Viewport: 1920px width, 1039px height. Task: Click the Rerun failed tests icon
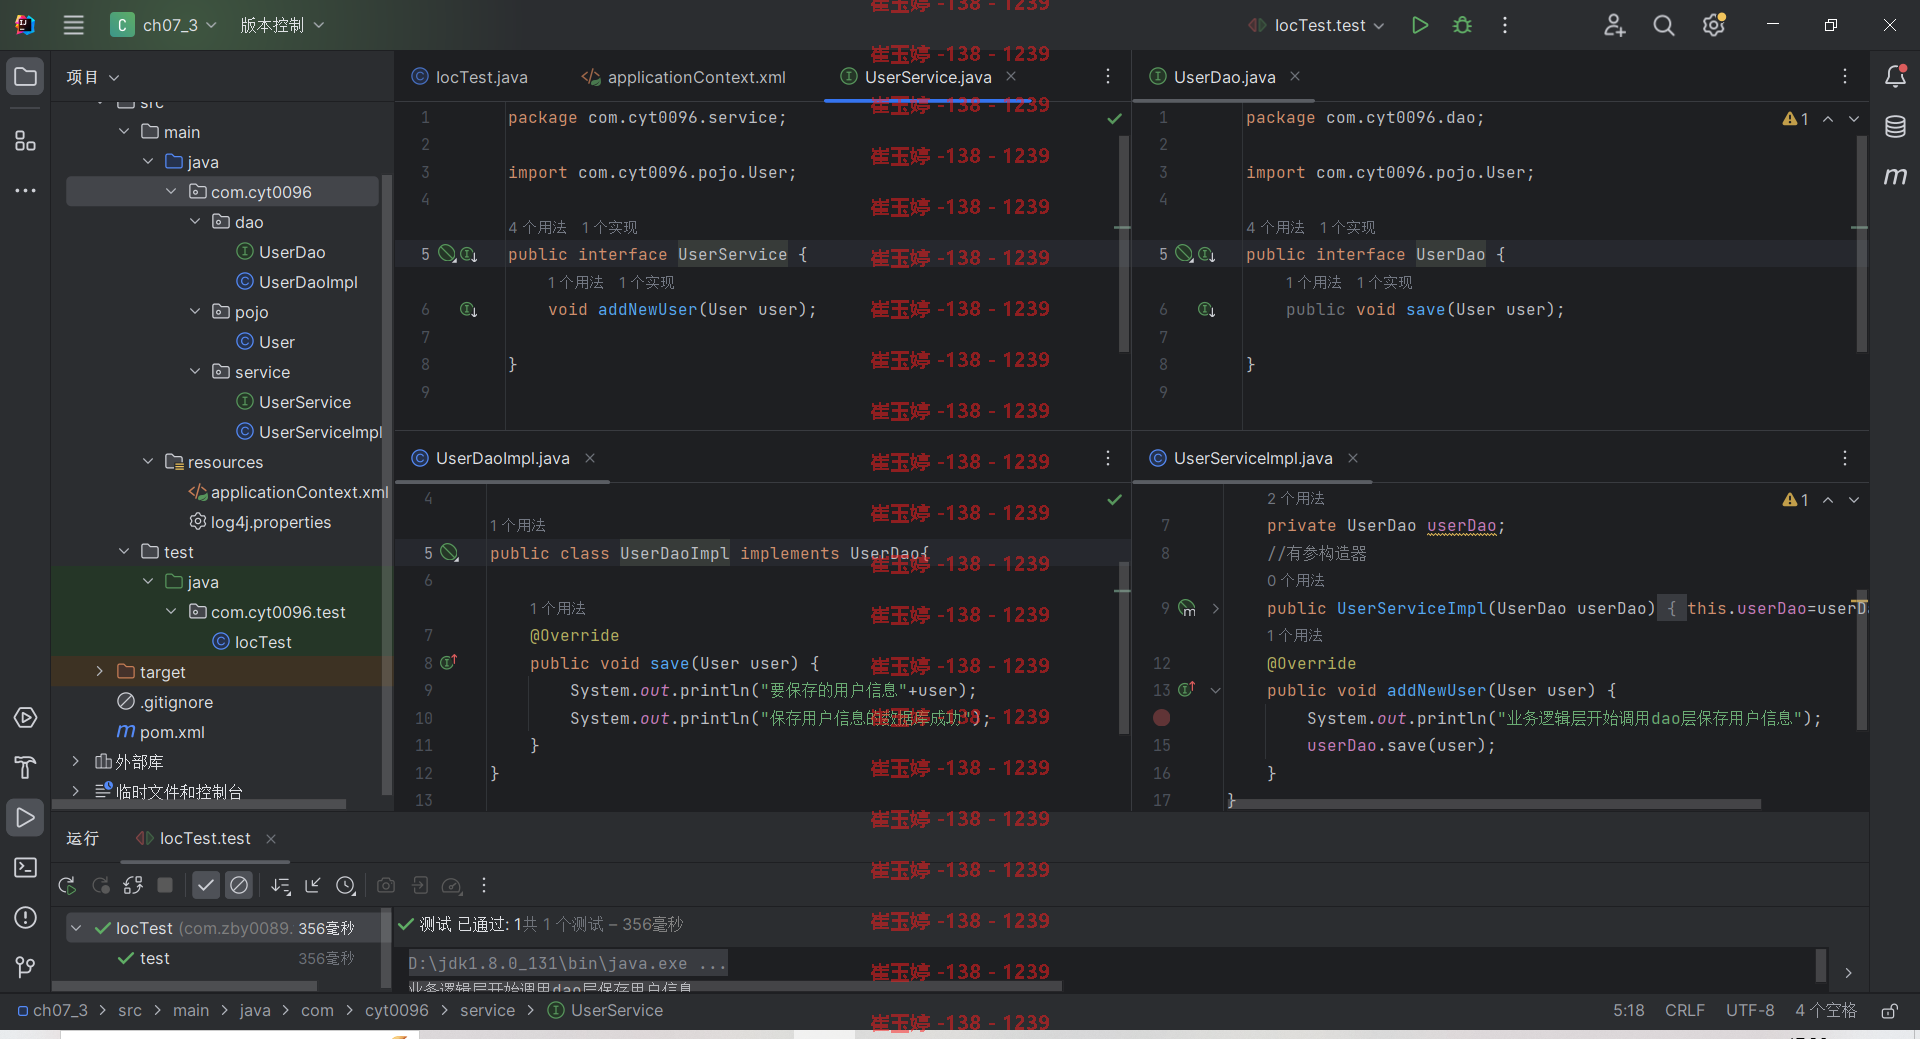pos(101,885)
